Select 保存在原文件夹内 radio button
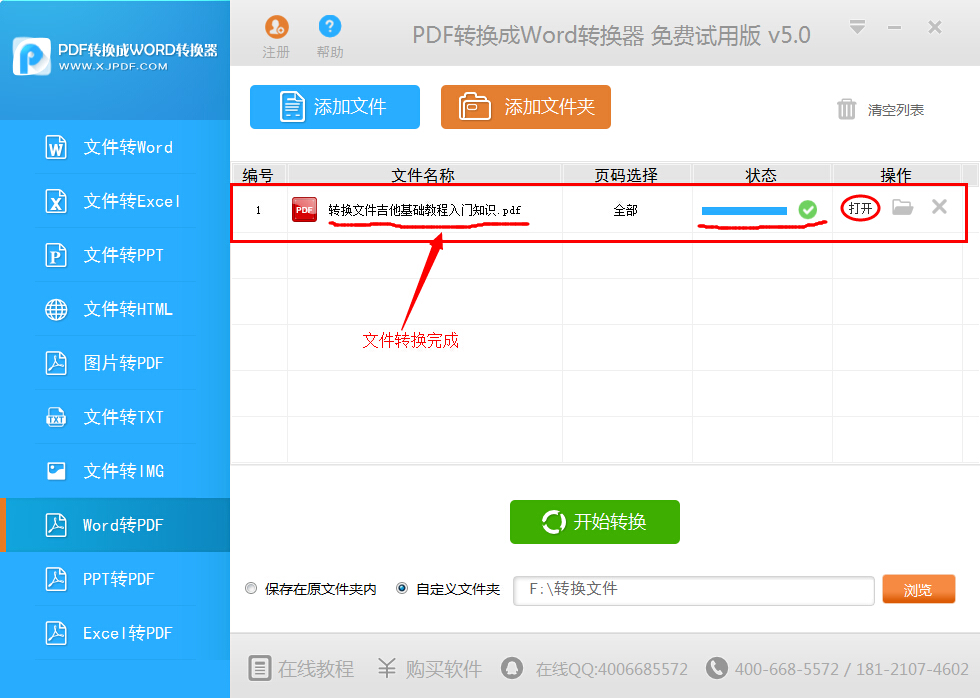Image resolution: width=980 pixels, height=698 pixels. 251,589
